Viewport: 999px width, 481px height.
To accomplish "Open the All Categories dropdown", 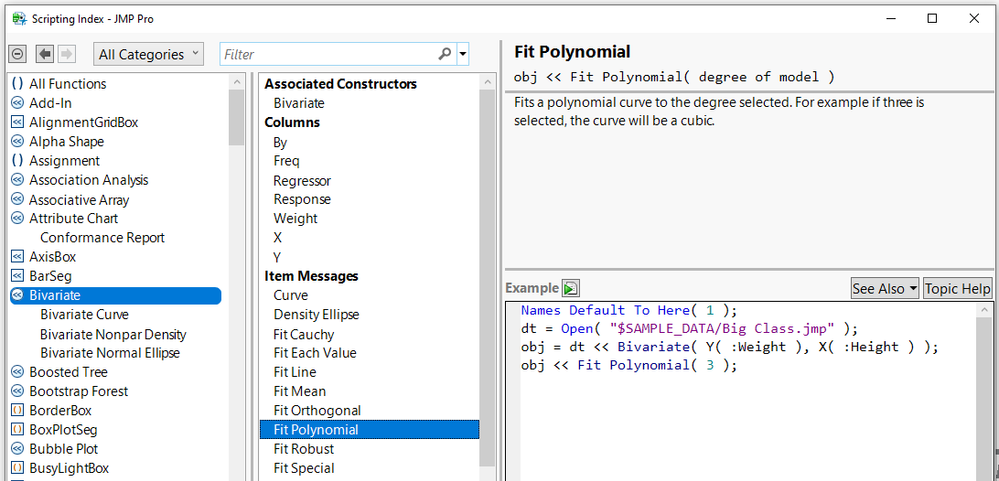I will [148, 54].
